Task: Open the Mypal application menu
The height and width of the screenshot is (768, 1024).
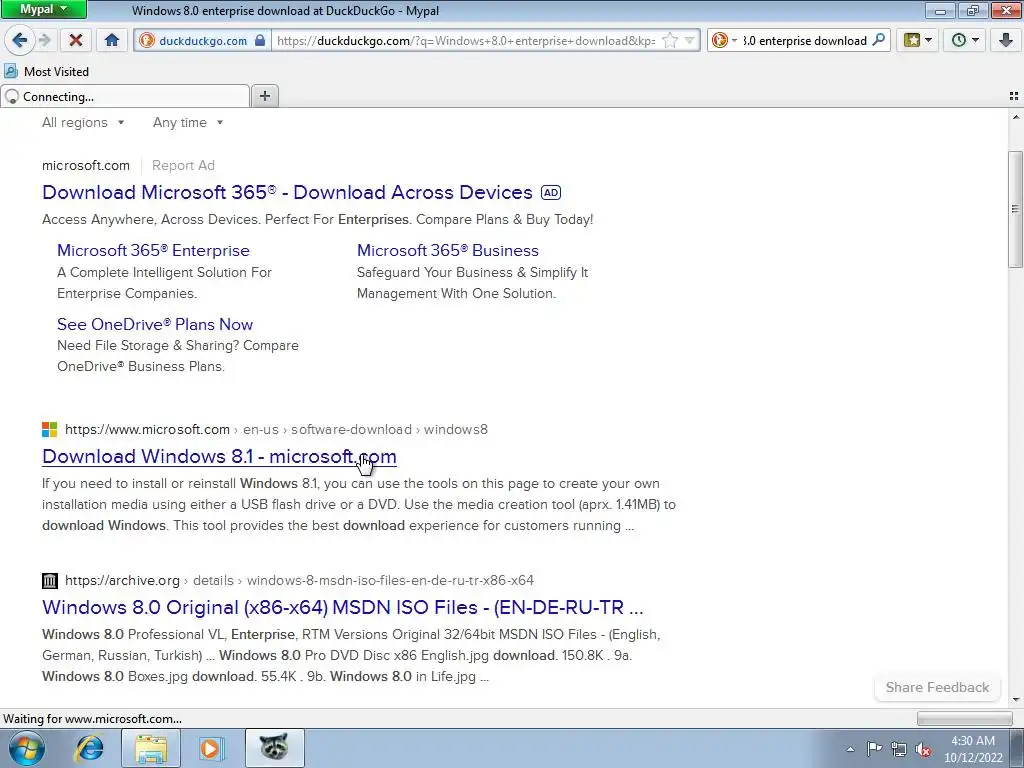Action: [x=43, y=9]
